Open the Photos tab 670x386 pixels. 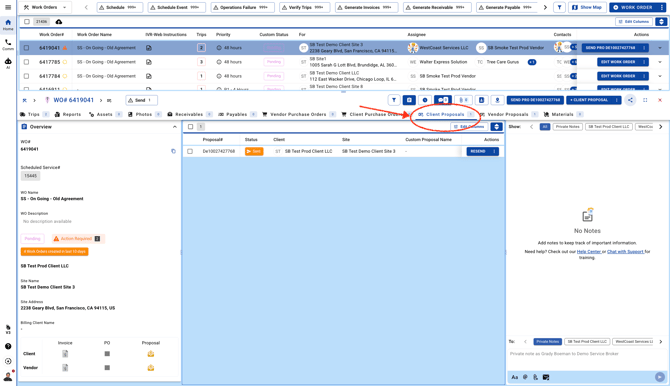(x=144, y=114)
